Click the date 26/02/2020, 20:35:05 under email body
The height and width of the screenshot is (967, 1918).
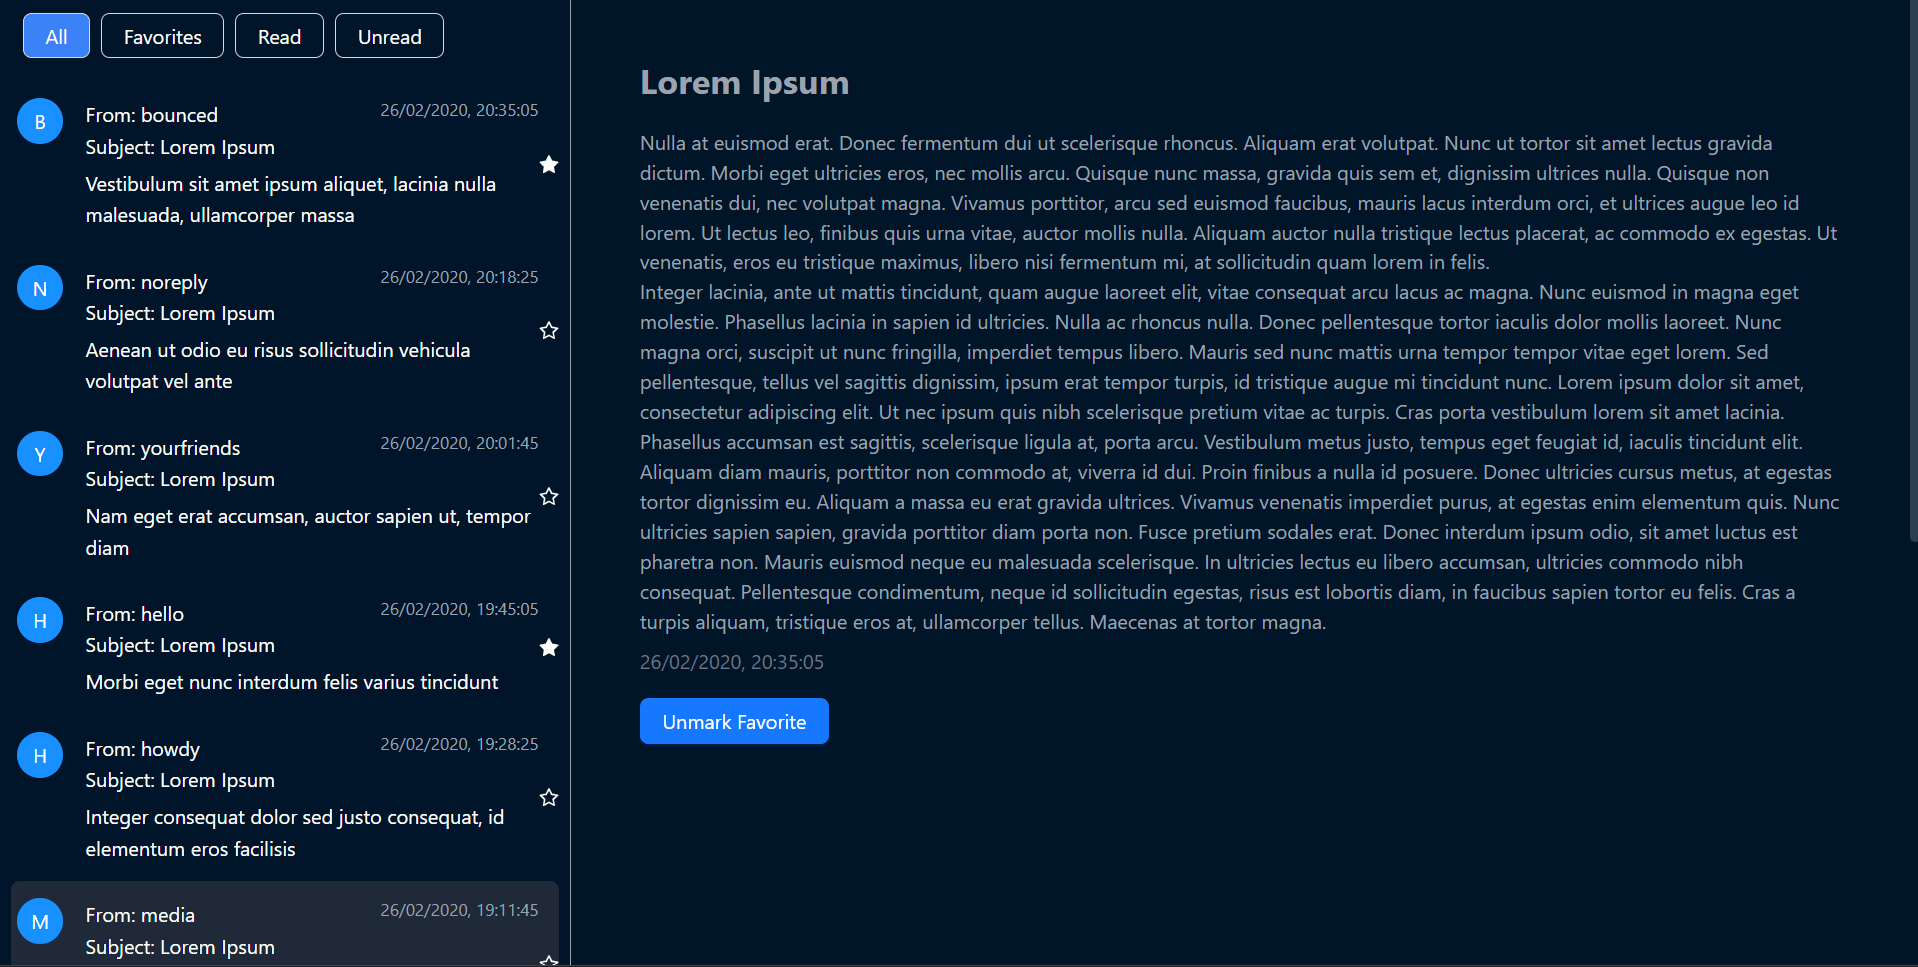732,662
